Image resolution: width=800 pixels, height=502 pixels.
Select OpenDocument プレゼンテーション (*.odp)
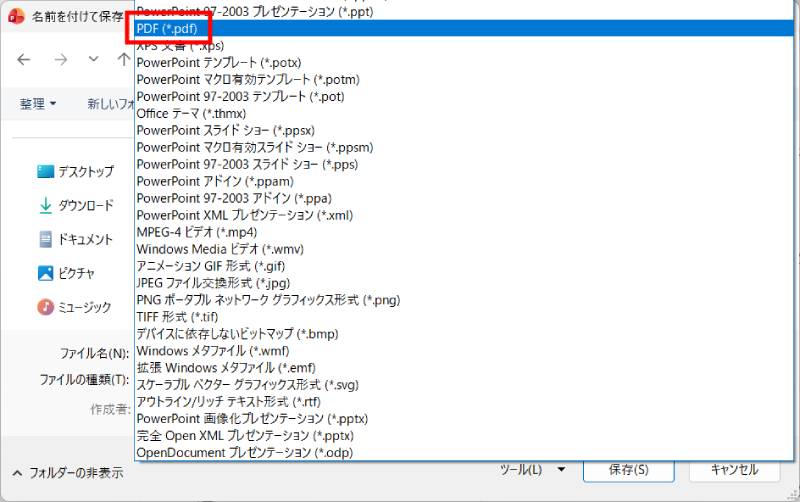click(464, 452)
